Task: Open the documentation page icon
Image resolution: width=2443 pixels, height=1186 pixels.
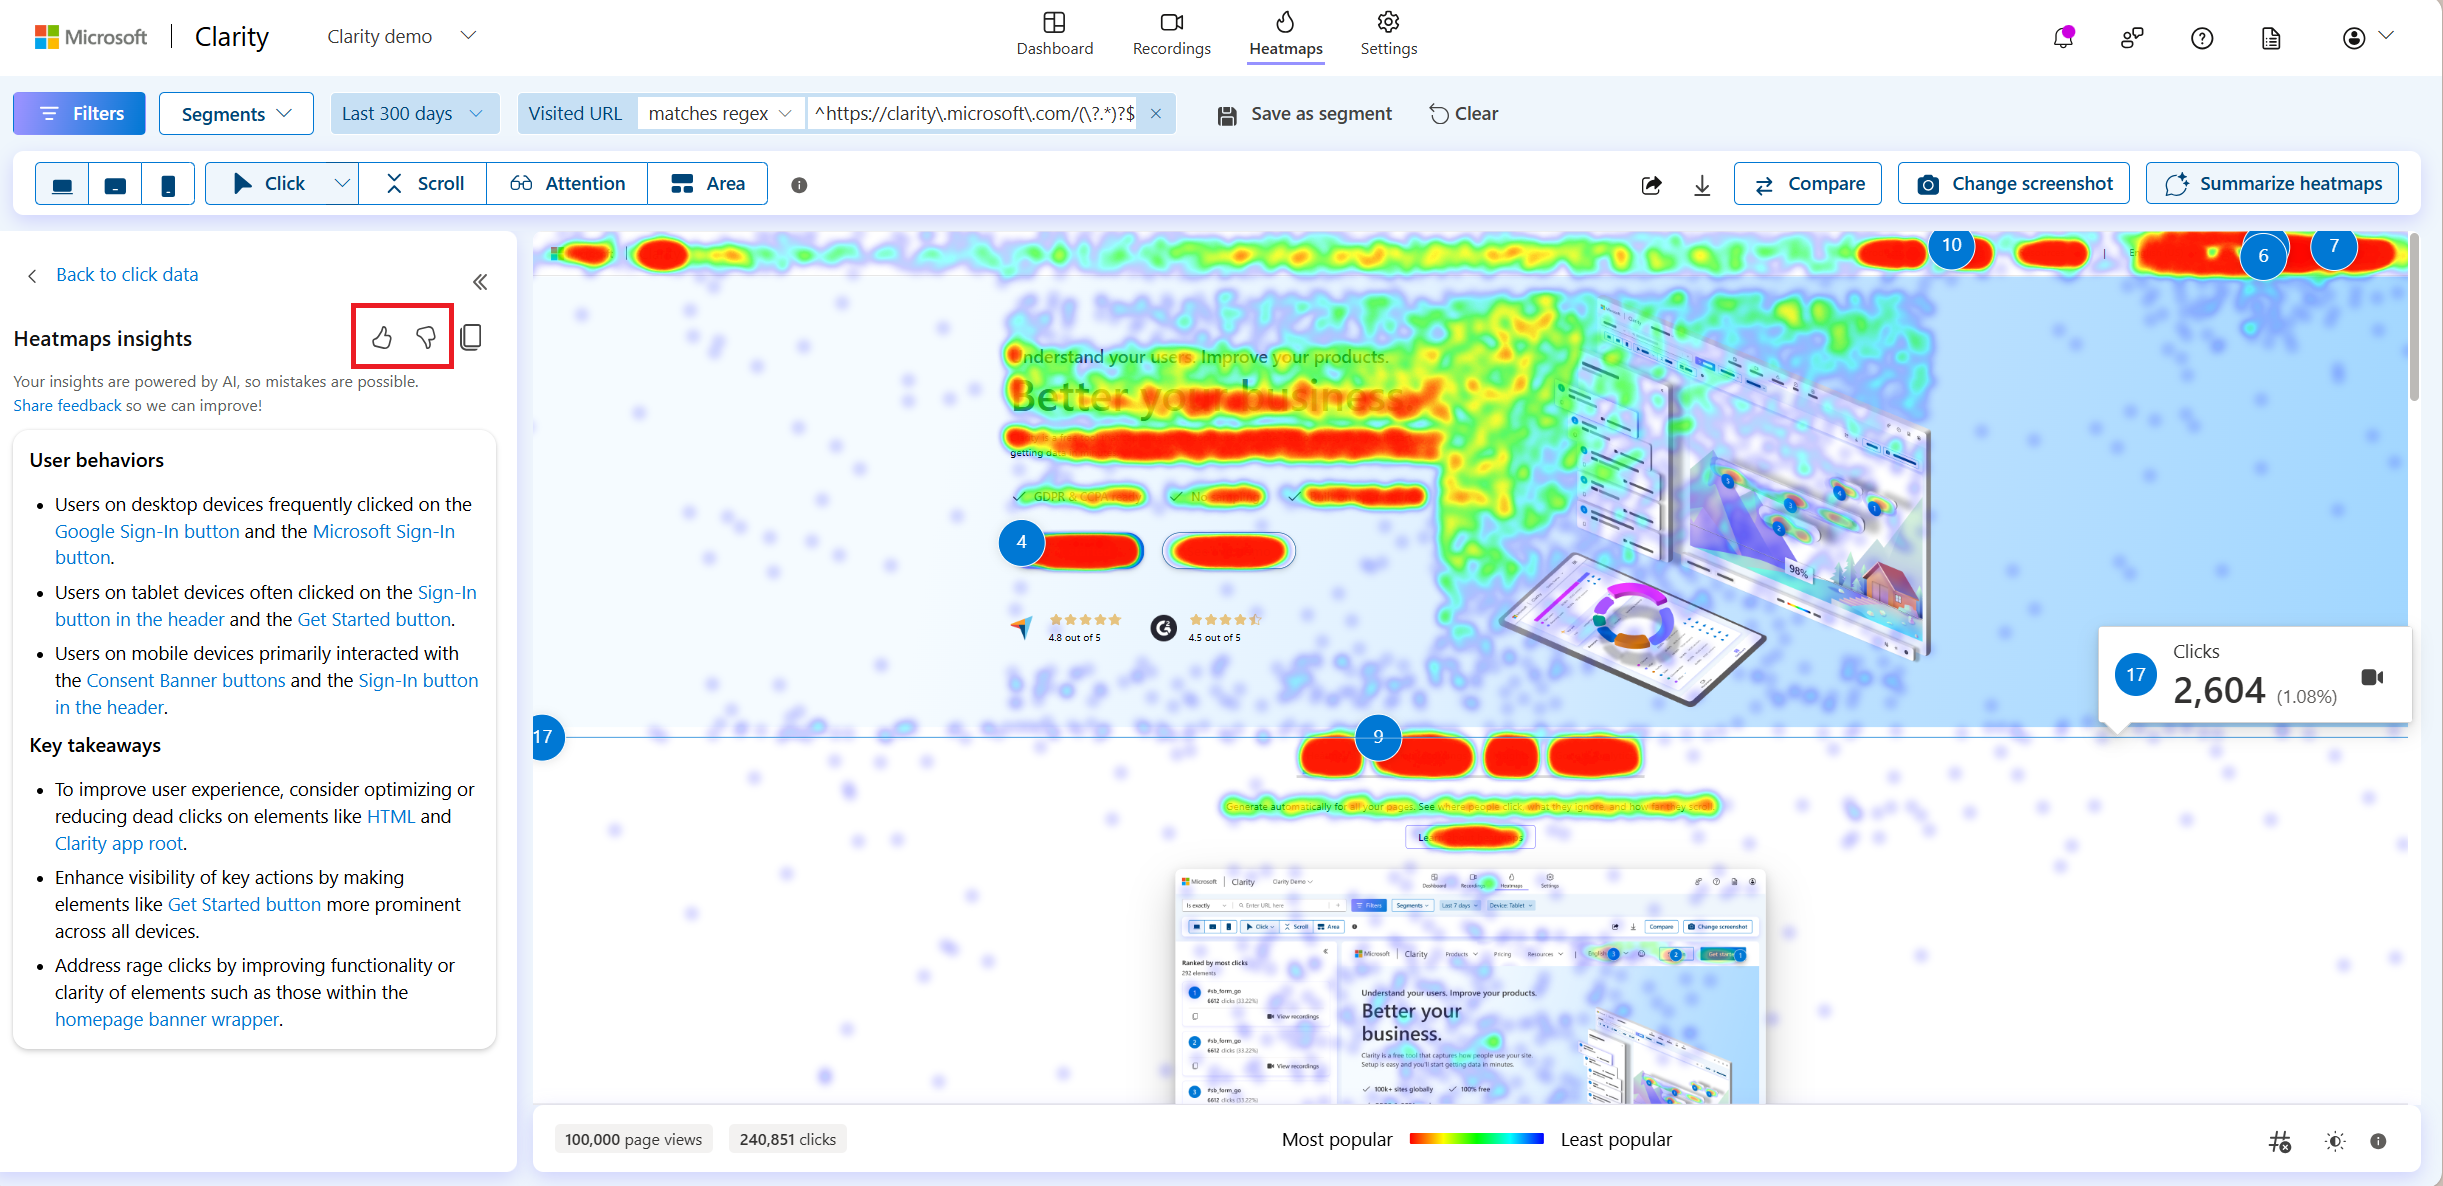Action: tap(2271, 38)
